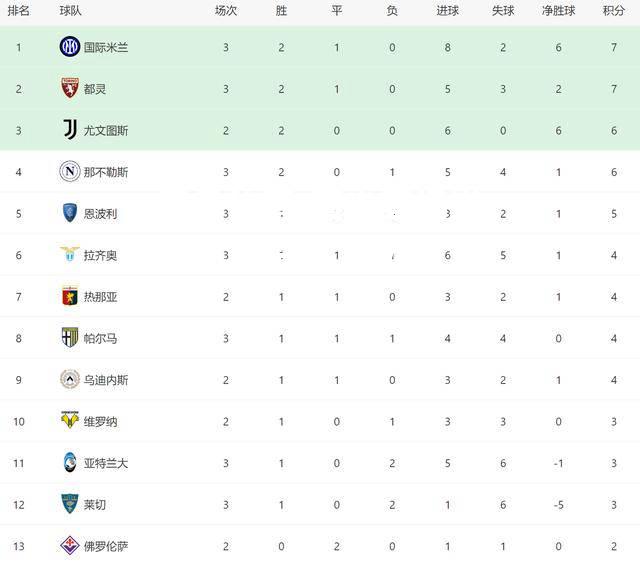Click the Verona club crest

(x=70, y=420)
